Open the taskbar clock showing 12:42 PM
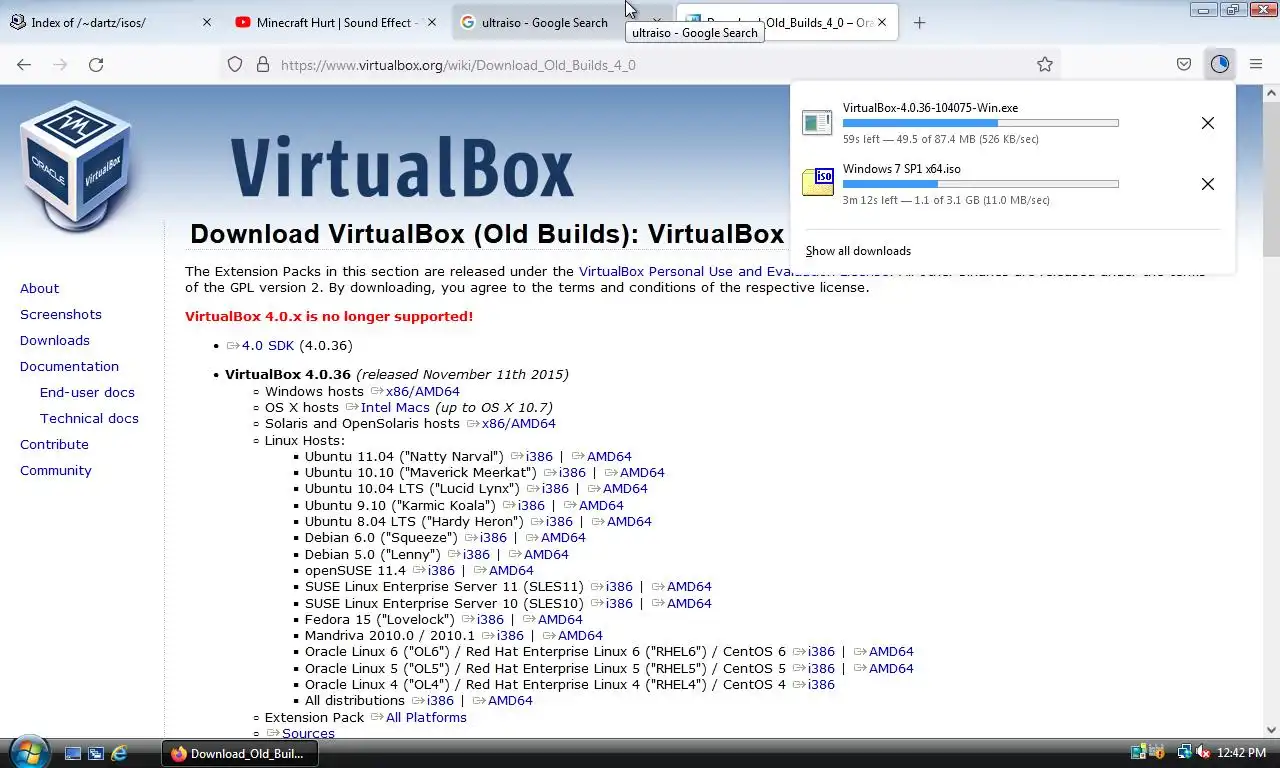The height and width of the screenshot is (768, 1280). click(x=1242, y=752)
